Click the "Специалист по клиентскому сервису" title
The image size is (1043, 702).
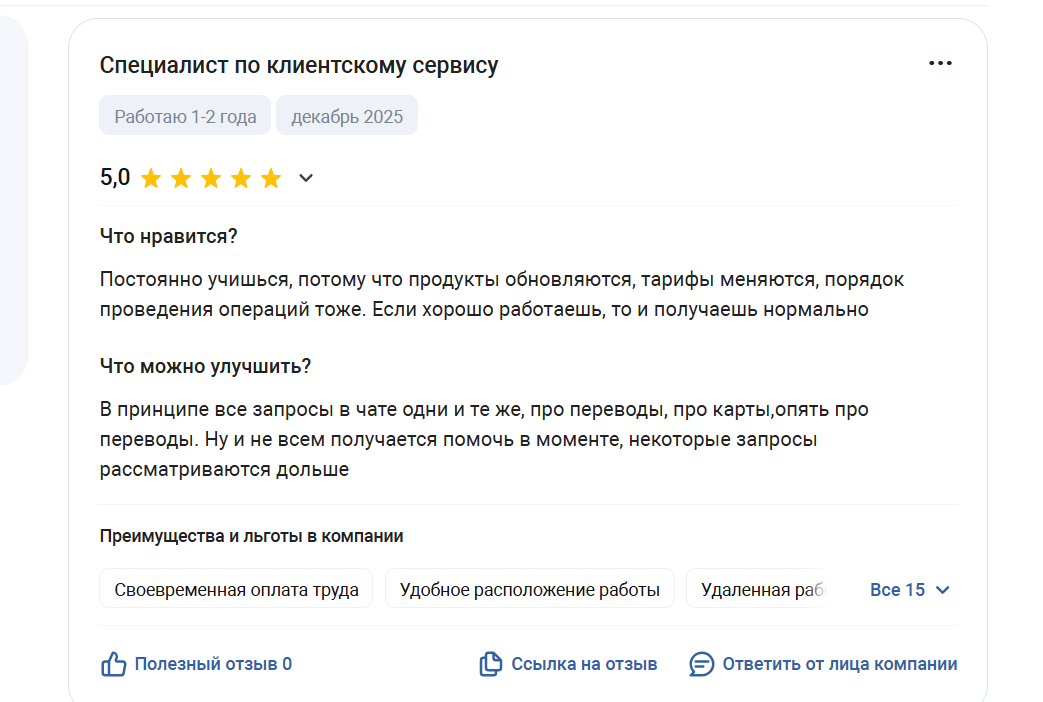coord(299,66)
